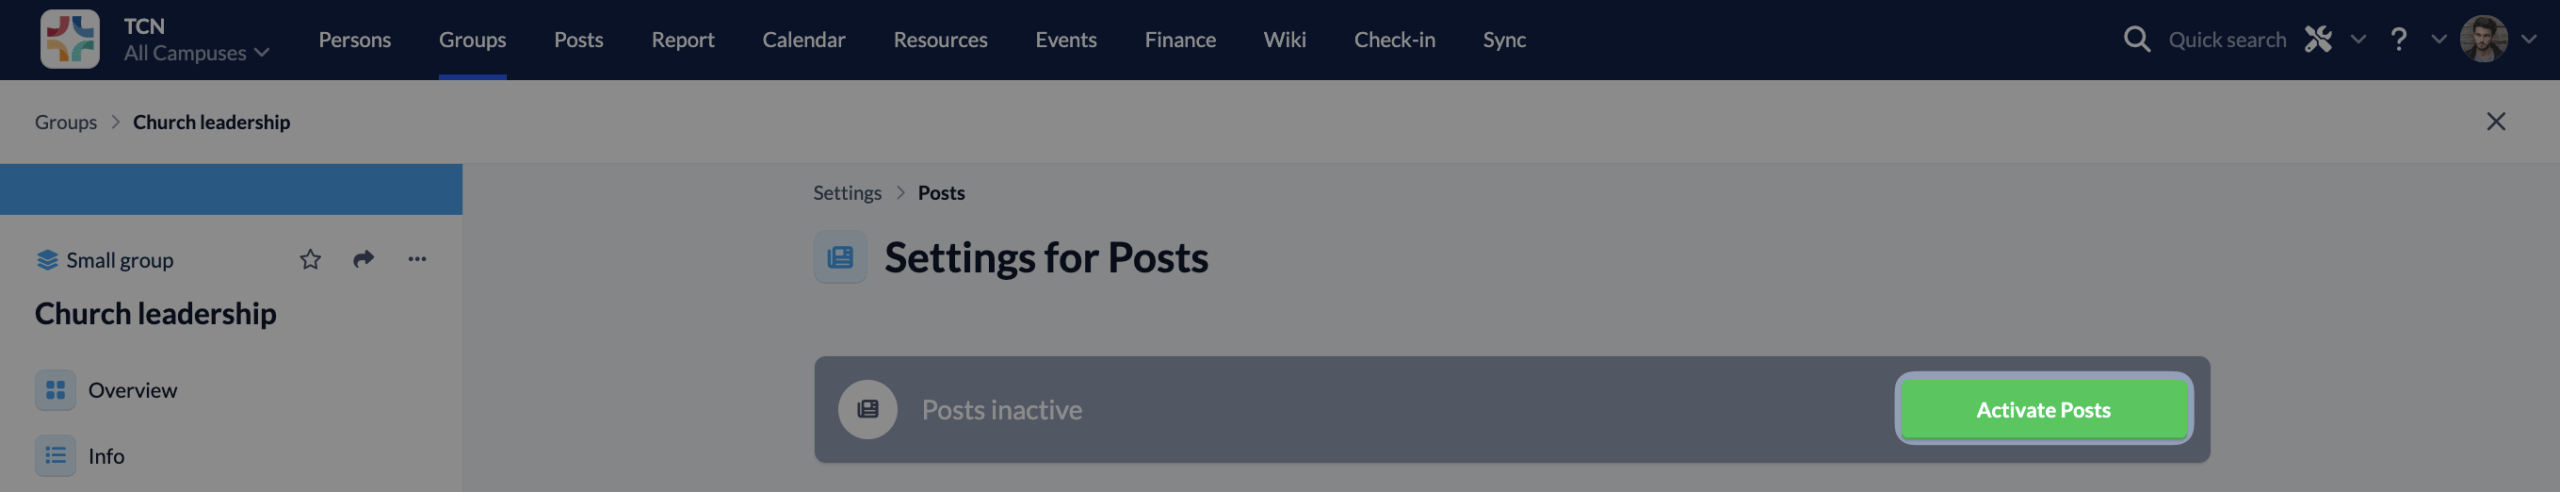Open the Calendar menu item
The height and width of the screenshot is (492, 2560).
(803, 40)
